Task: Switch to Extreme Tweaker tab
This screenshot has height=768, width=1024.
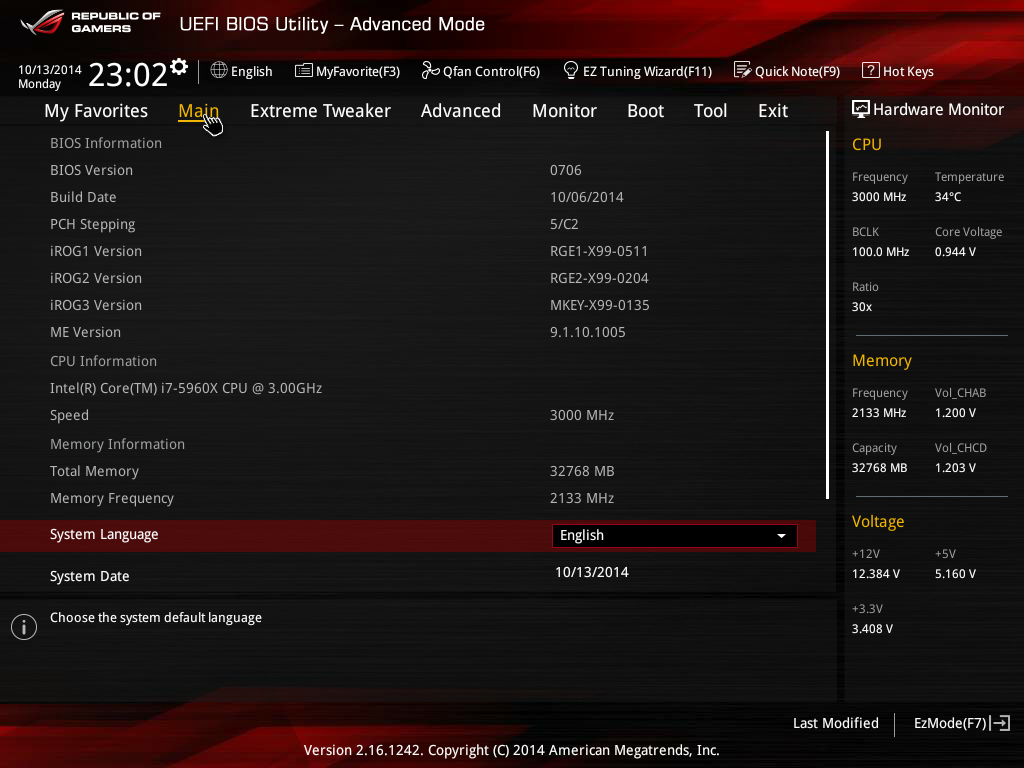Action: click(x=320, y=111)
